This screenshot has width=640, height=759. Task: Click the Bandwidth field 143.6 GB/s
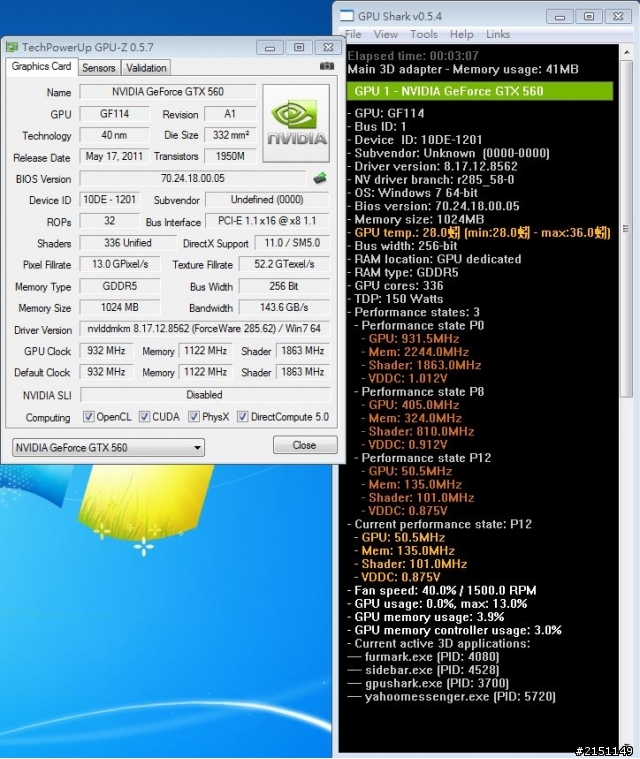(x=284, y=307)
